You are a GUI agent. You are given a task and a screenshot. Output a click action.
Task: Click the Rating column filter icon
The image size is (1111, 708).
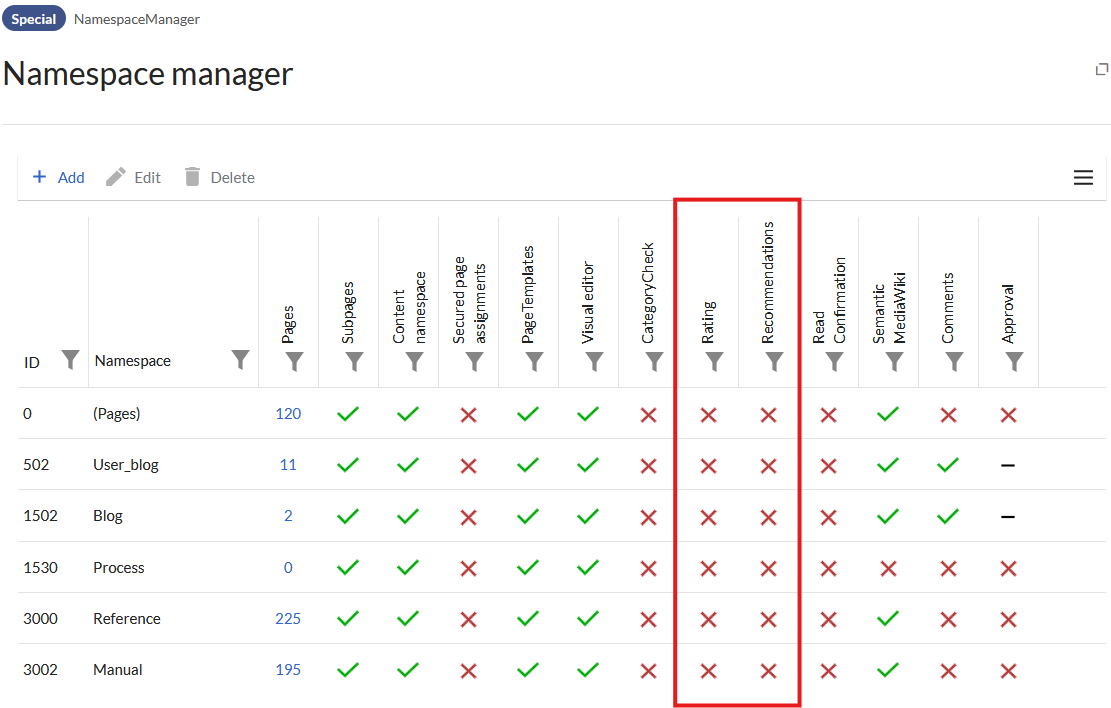click(x=714, y=361)
